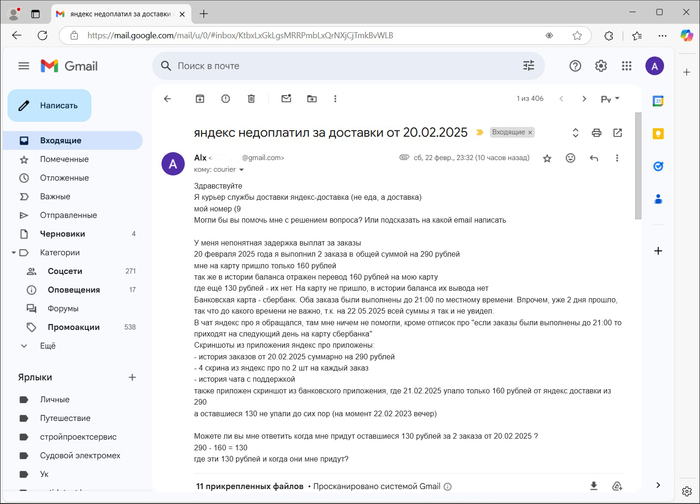Open message more options three dots
Image resolution: width=700 pixels, height=504 pixels.
pyautogui.click(x=617, y=158)
